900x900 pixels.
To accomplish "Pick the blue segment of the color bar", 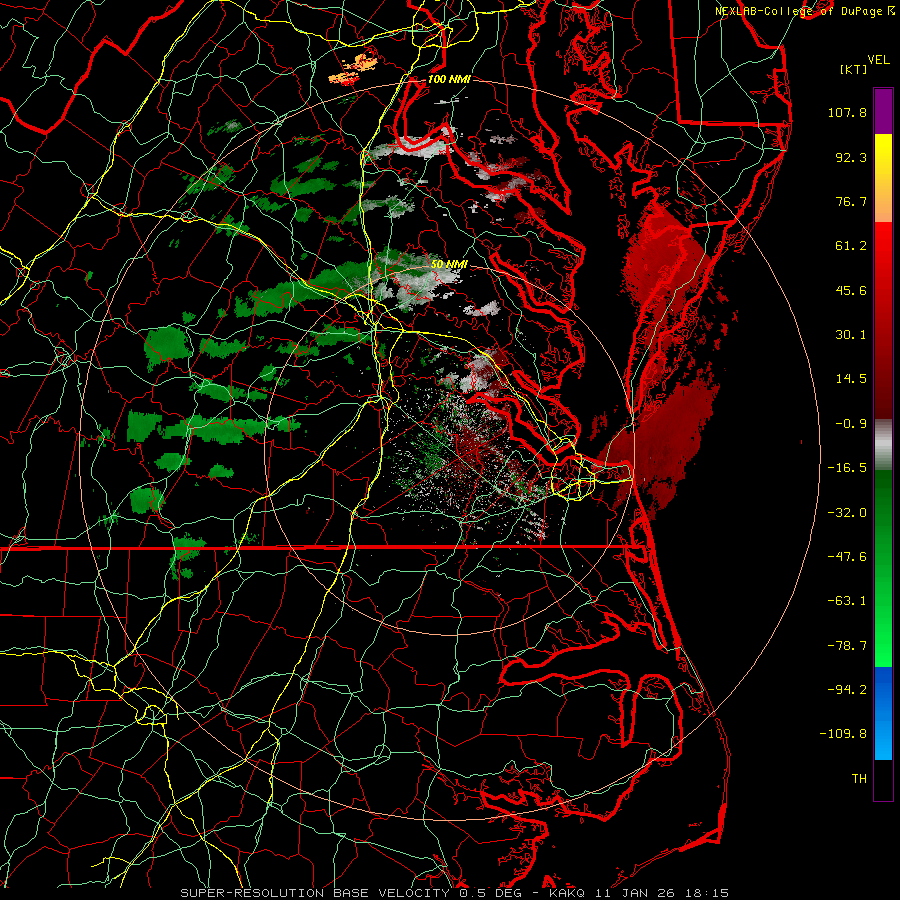I will point(883,713).
